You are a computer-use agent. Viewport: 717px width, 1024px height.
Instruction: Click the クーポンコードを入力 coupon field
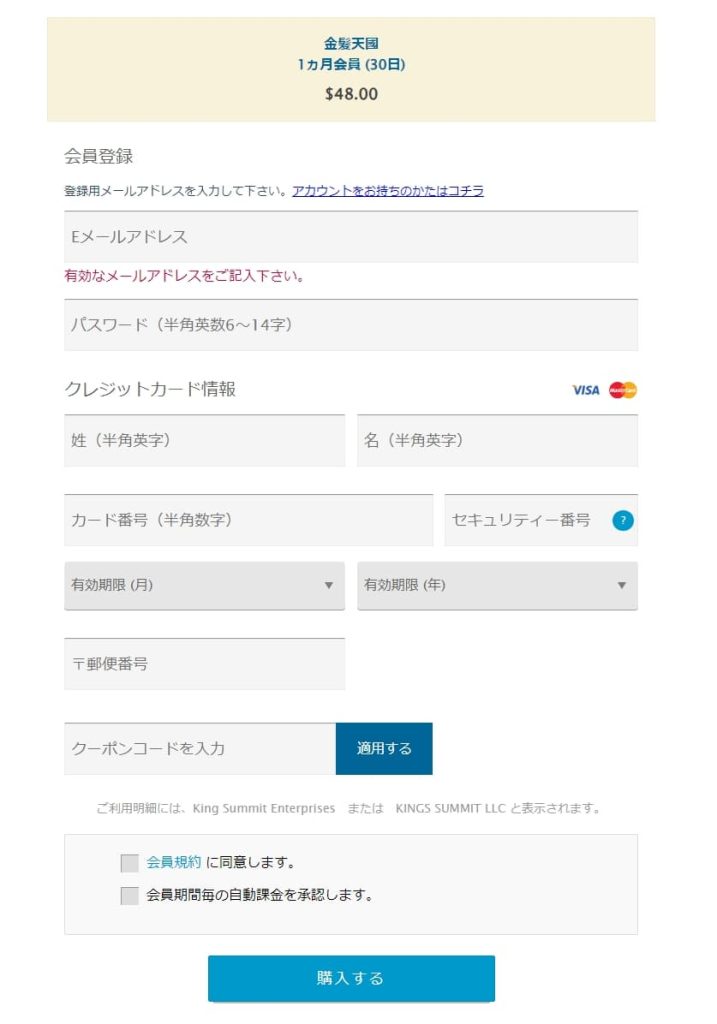200,749
